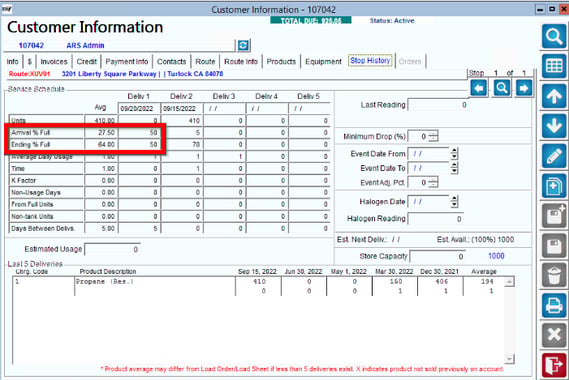Screen dimensions: 569x380
Task: Click the Estimated Usage input field
Action: pyautogui.click(x=112, y=249)
